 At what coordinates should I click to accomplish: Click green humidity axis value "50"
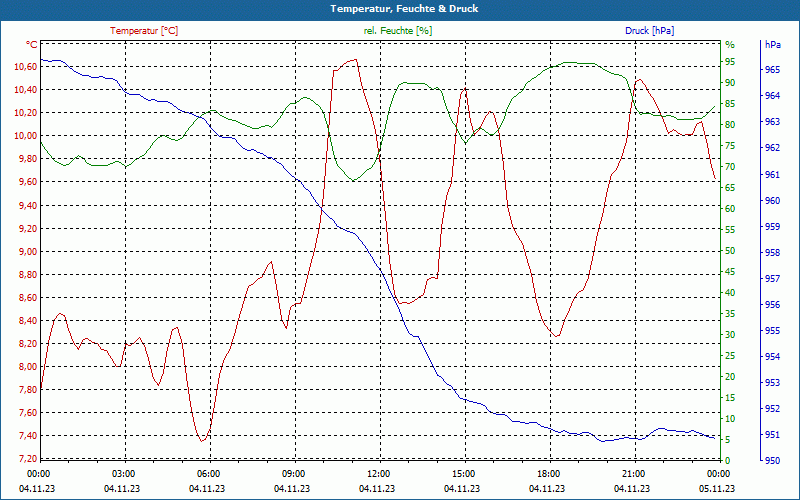(x=730, y=251)
